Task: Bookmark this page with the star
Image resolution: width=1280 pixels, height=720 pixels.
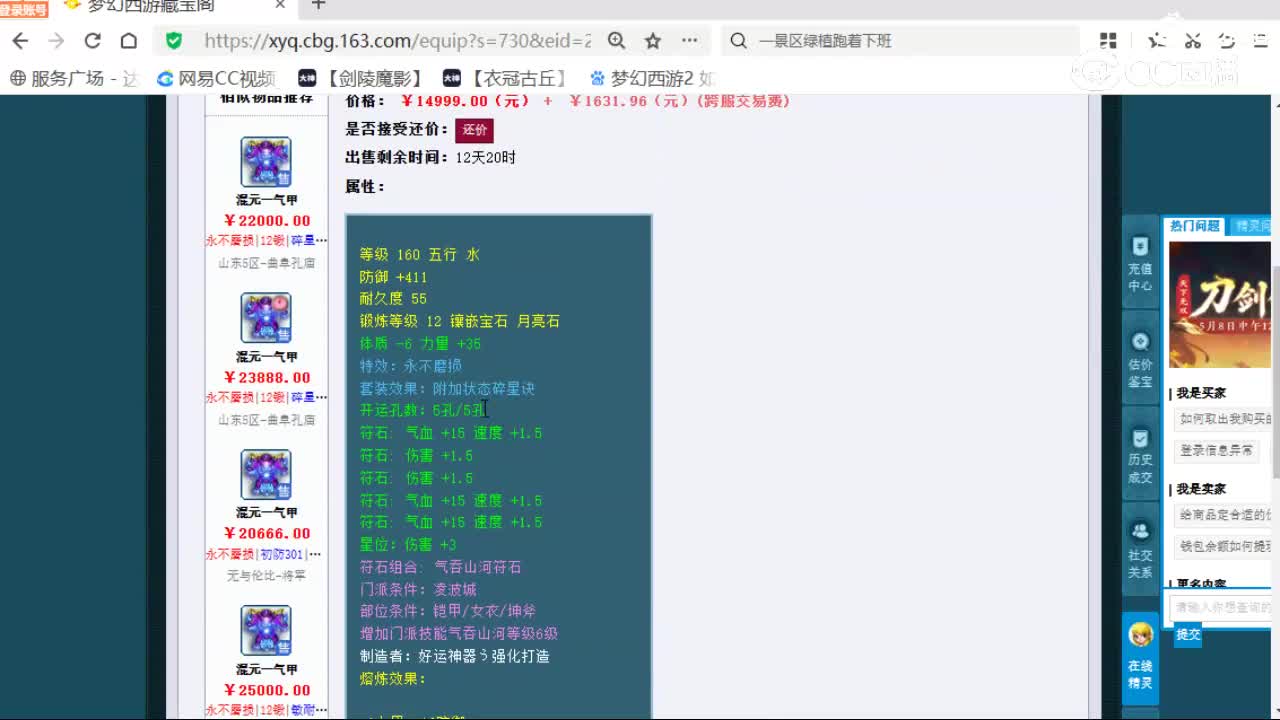Action: tap(653, 41)
